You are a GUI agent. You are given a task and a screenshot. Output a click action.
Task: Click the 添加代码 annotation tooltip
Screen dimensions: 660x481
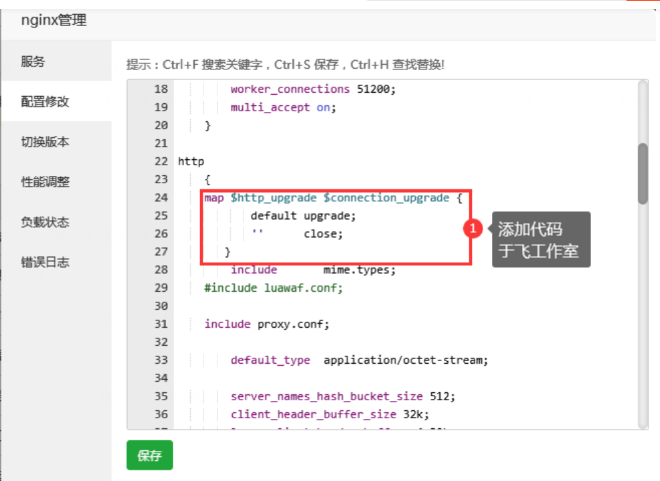(538, 239)
